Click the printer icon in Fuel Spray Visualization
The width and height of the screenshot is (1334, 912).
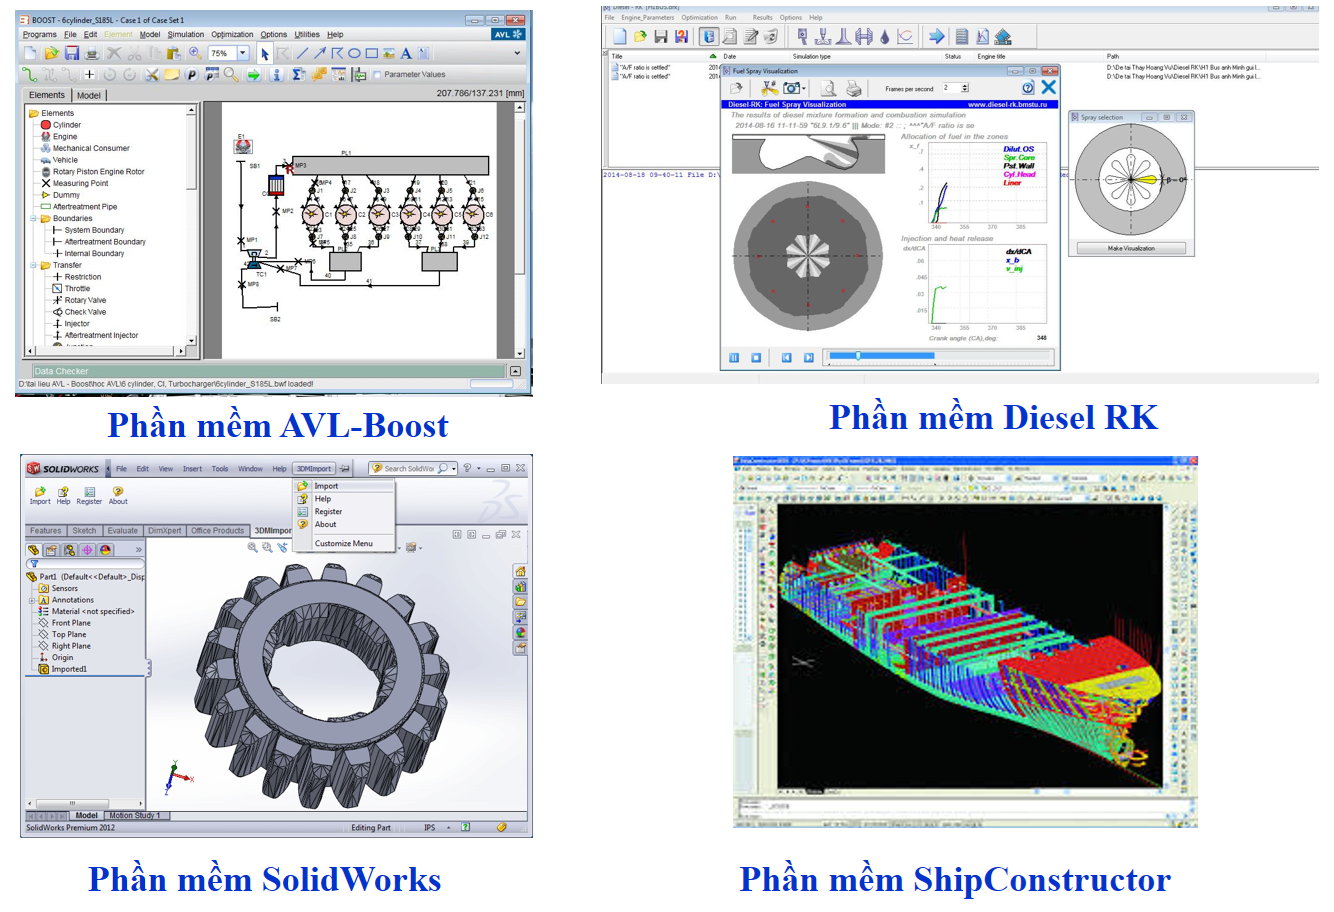tap(853, 89)
